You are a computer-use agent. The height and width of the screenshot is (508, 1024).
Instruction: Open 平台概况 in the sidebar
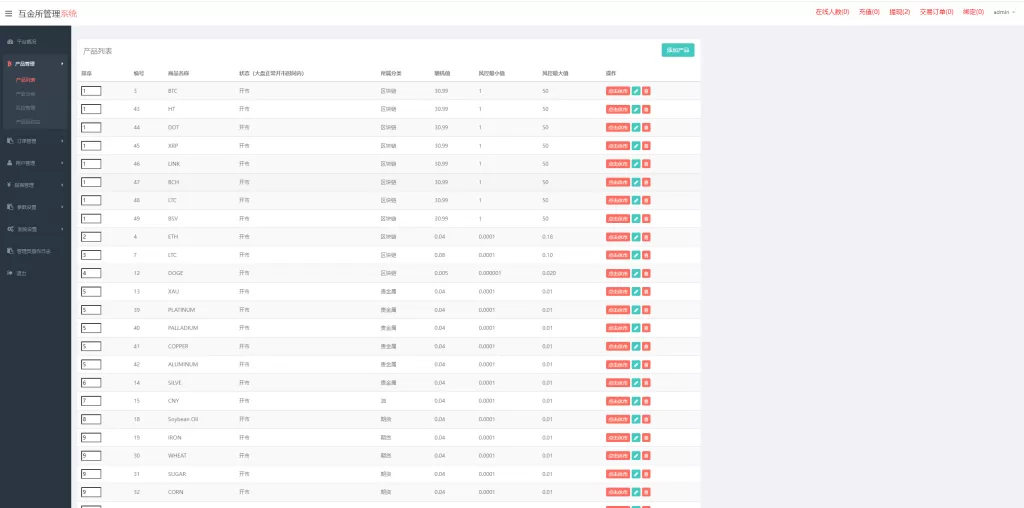coord(27,42)
